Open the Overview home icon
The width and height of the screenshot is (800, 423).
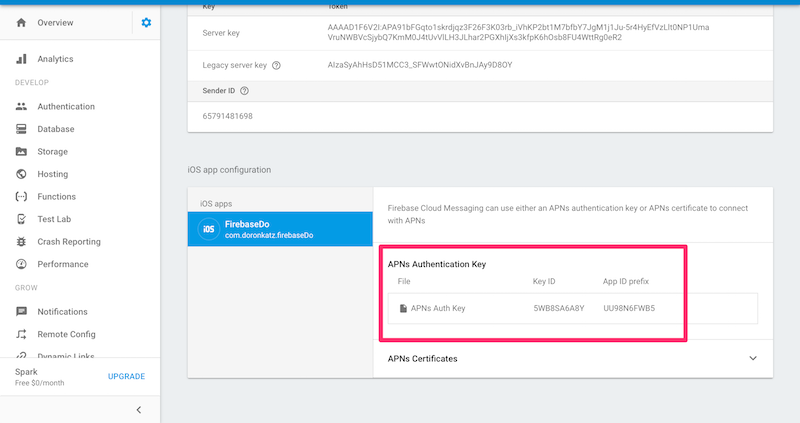click(x=21, y=22)
